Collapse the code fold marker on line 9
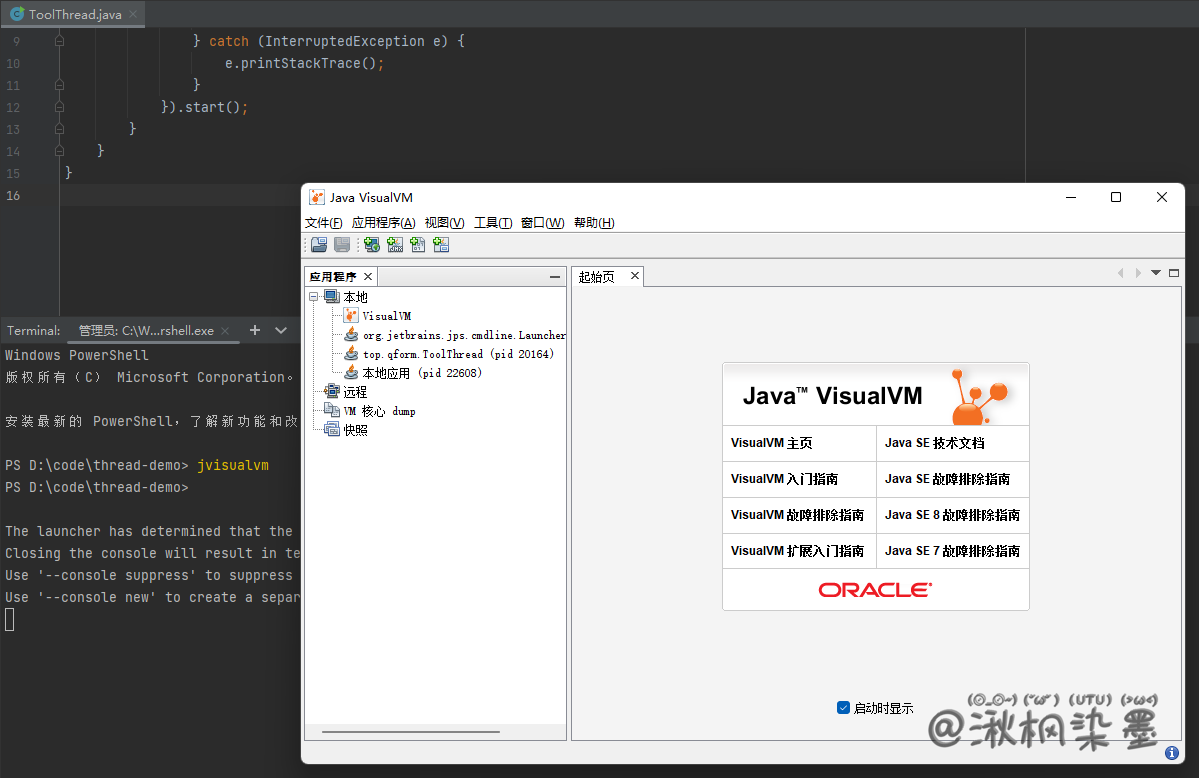The width and height of the screenshot is (1199, 778). click(x=59, y=41)
